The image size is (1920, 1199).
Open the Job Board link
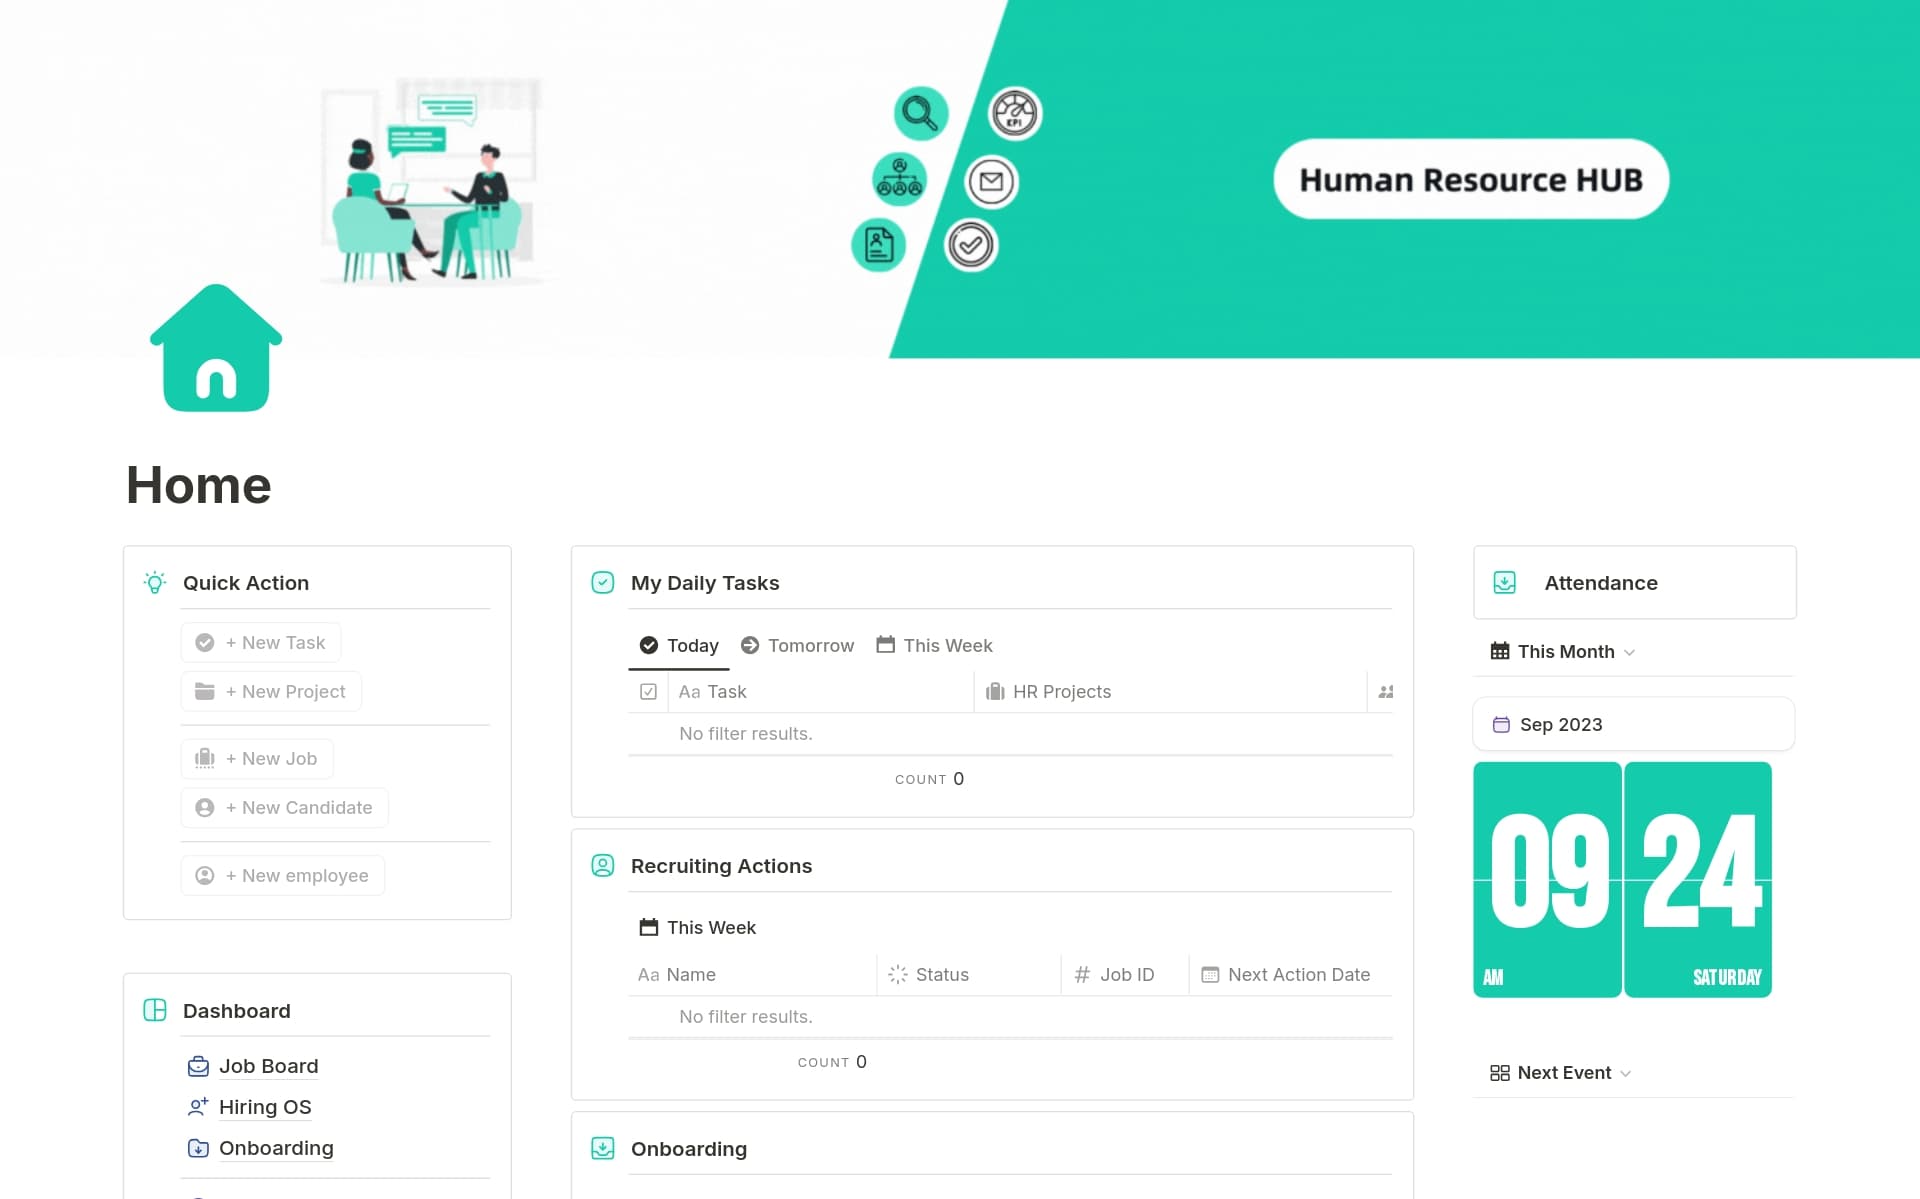(268, 1067)
